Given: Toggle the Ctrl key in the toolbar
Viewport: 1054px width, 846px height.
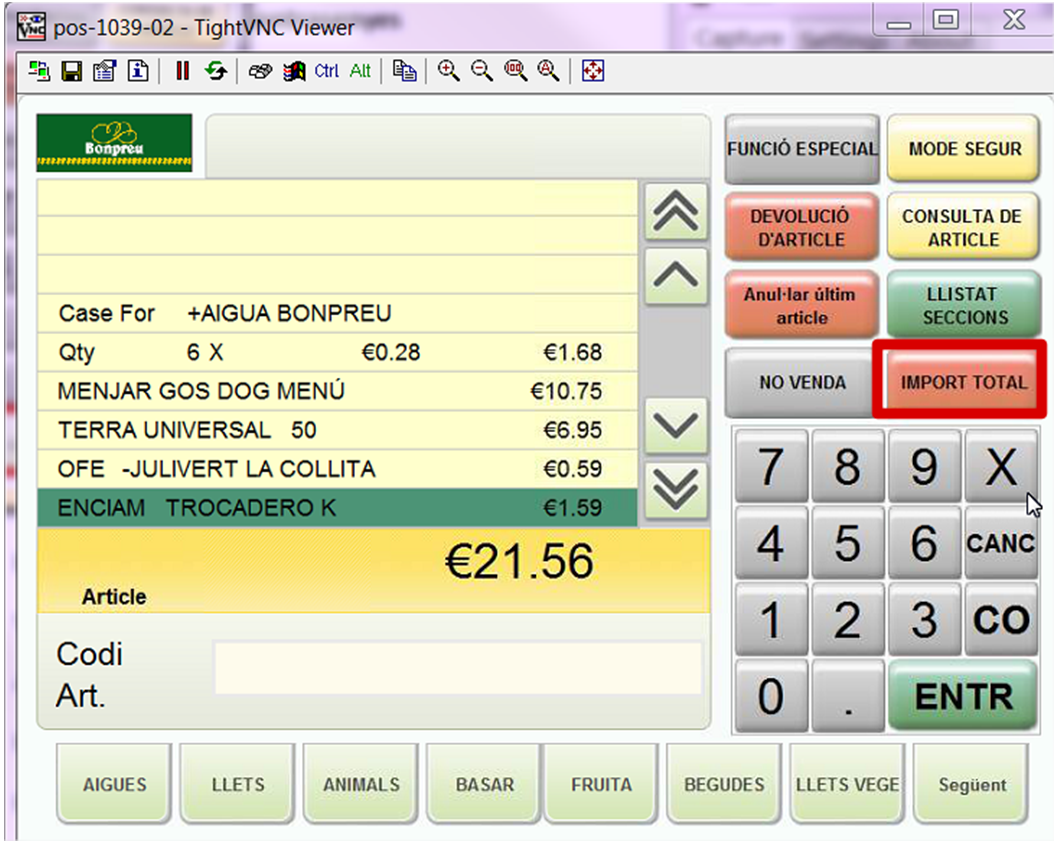Looking at the screenshot, I should (327, 72).
